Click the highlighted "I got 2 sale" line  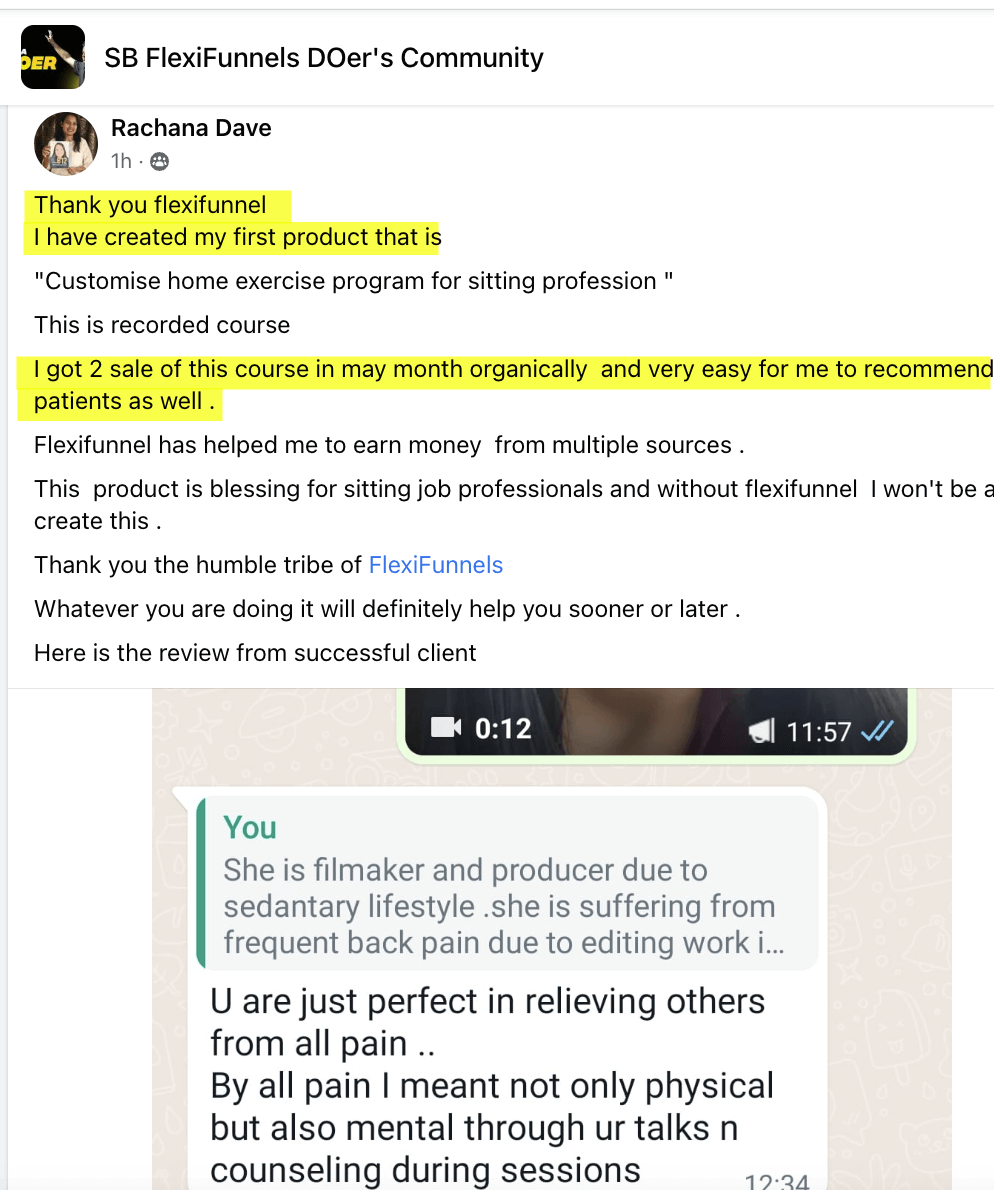310,369
